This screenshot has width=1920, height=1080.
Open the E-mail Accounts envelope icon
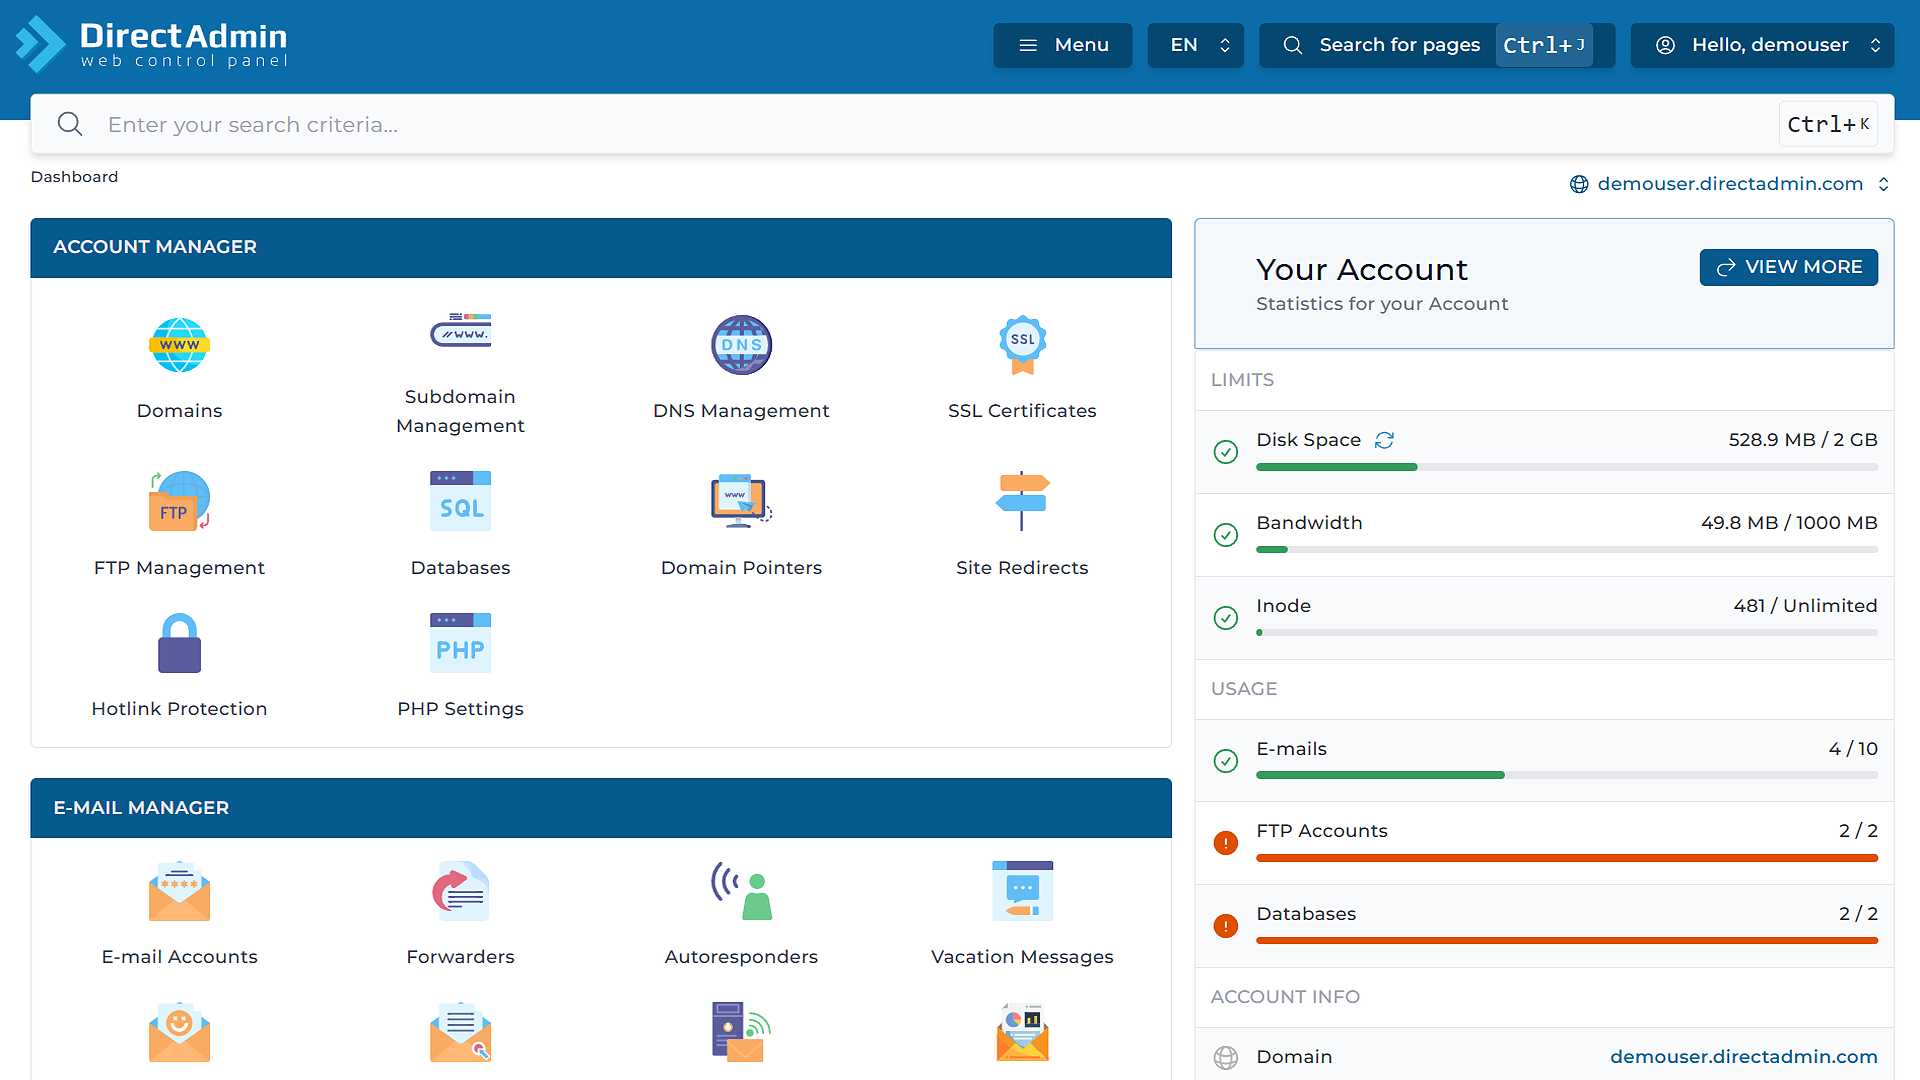179,891
